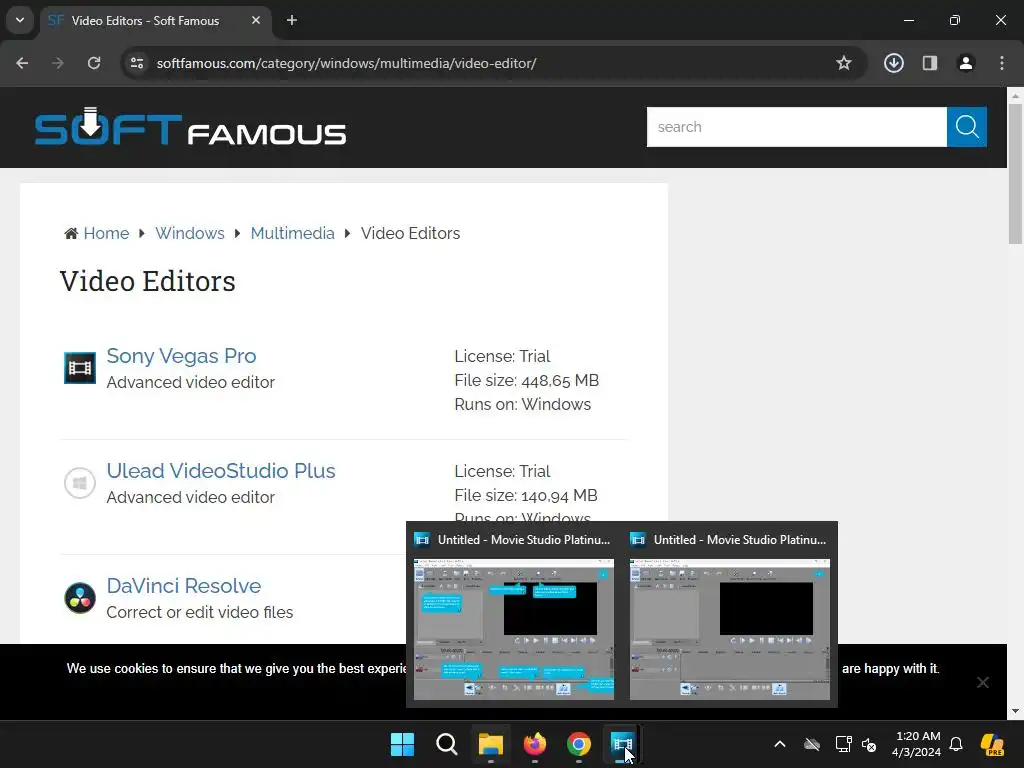Click the muted volume tray icon
1024x768 pixels.
pyautogui.click(x=869, y=744)
